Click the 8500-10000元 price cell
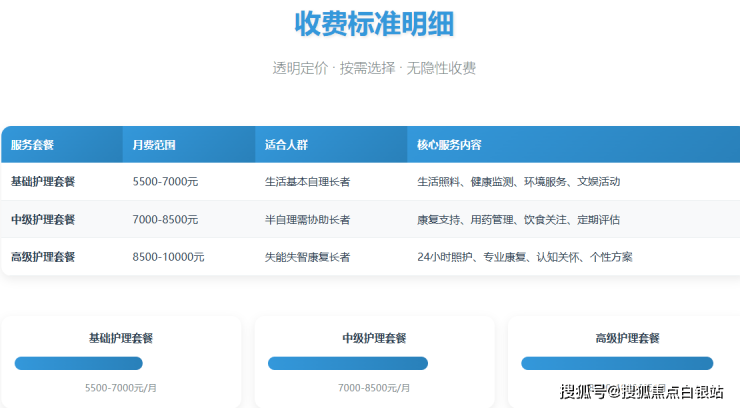 click(168, 257)
